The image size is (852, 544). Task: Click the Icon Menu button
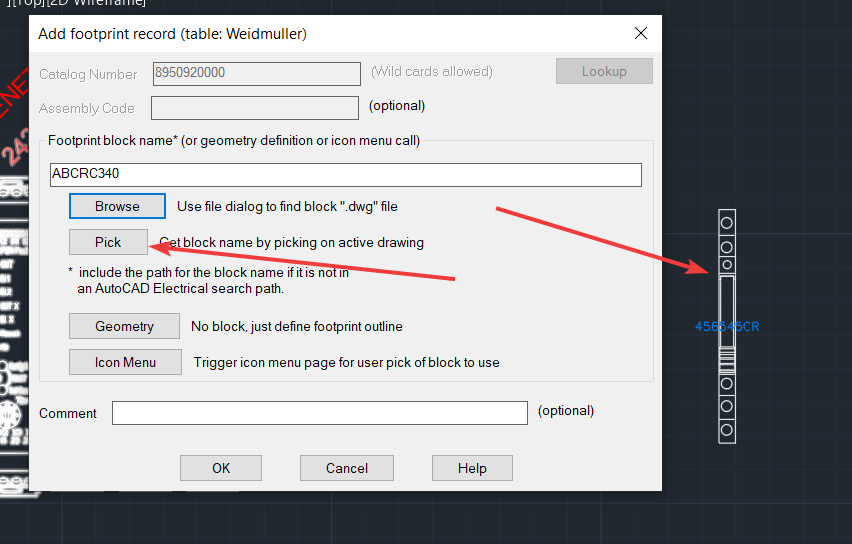(x=125, y=362)
